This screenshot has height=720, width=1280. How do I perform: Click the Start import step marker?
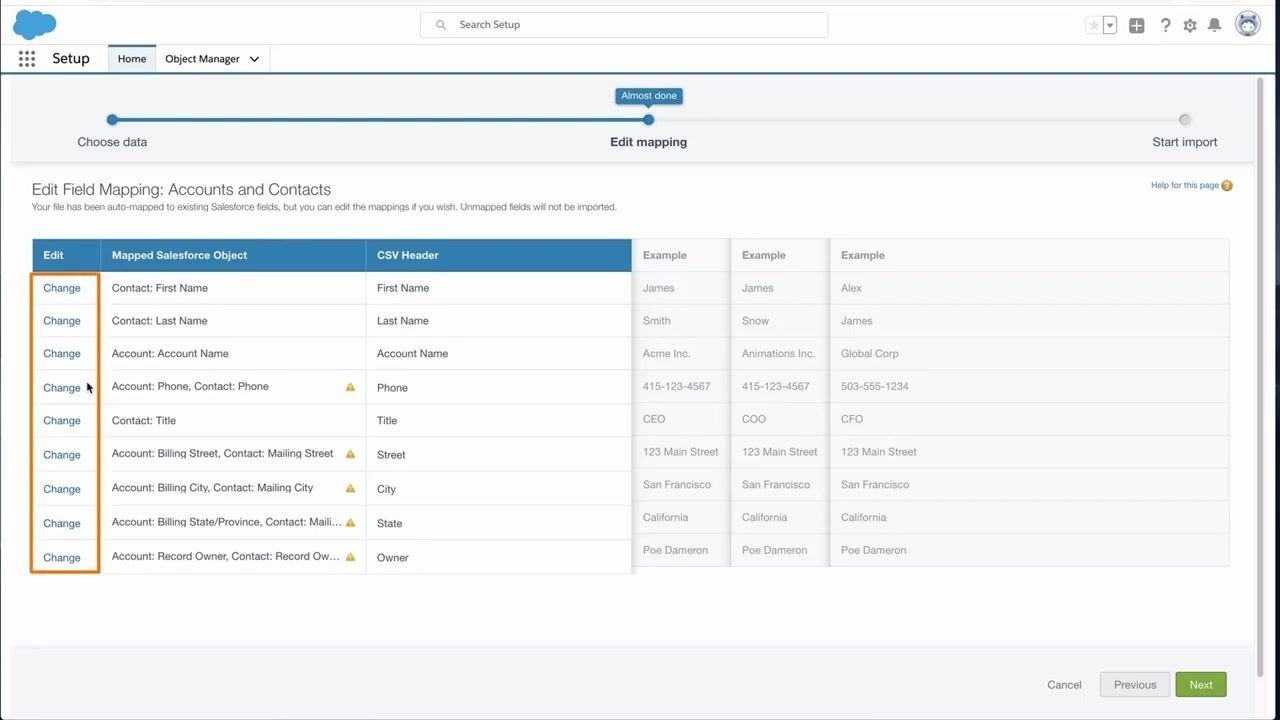pos(1185,120)
